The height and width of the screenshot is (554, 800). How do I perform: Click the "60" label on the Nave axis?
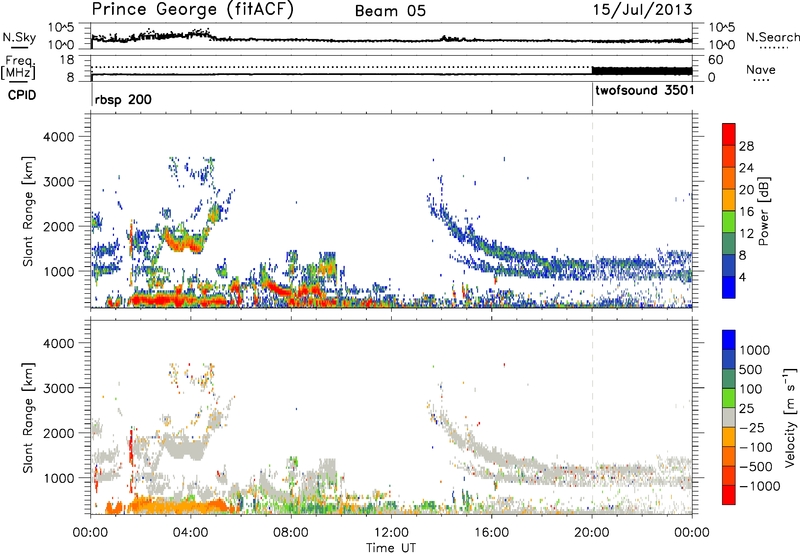[x=716, y=60]
